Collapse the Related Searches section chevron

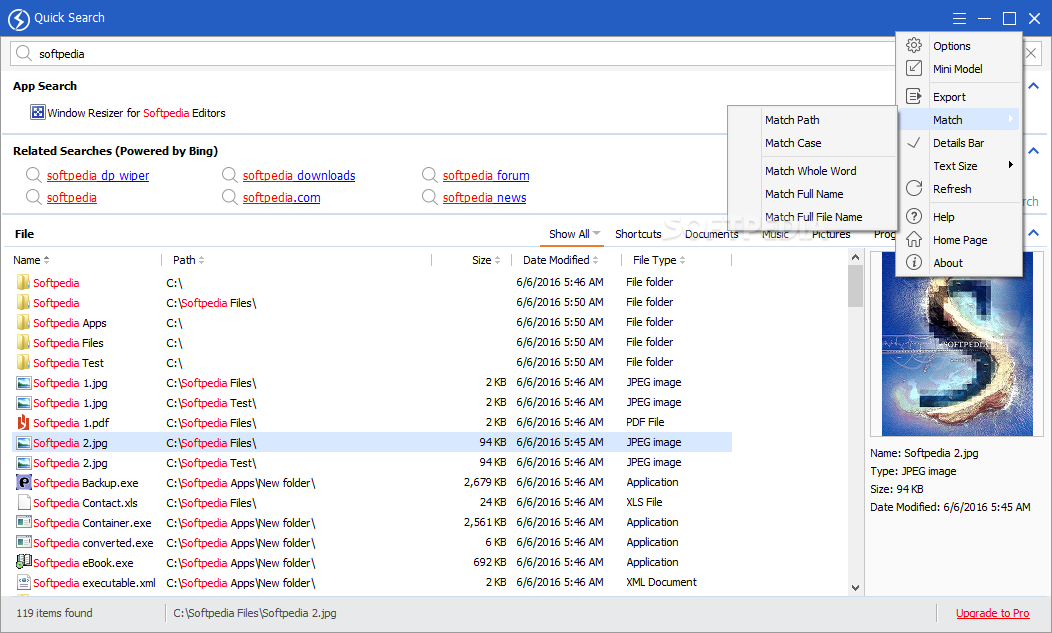[x=1034, y=150]
